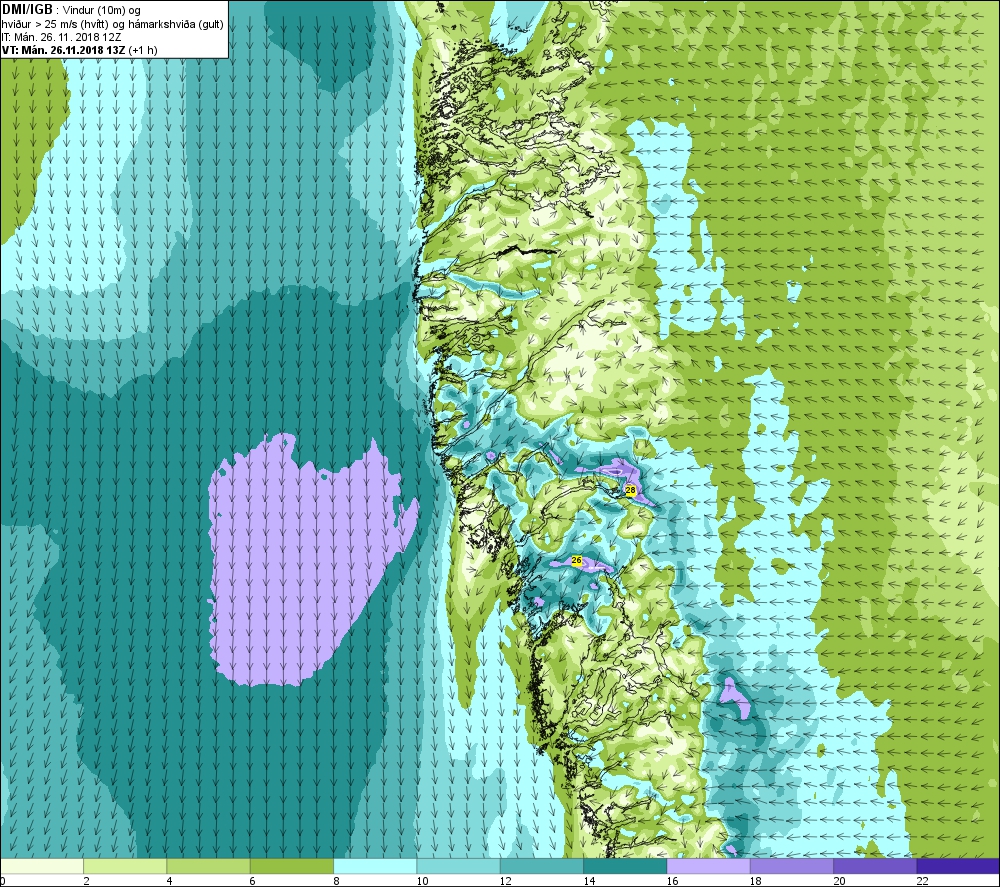
Task: Click the legend scale number 22
Action: pyautogui.click(x=922, y=881)
